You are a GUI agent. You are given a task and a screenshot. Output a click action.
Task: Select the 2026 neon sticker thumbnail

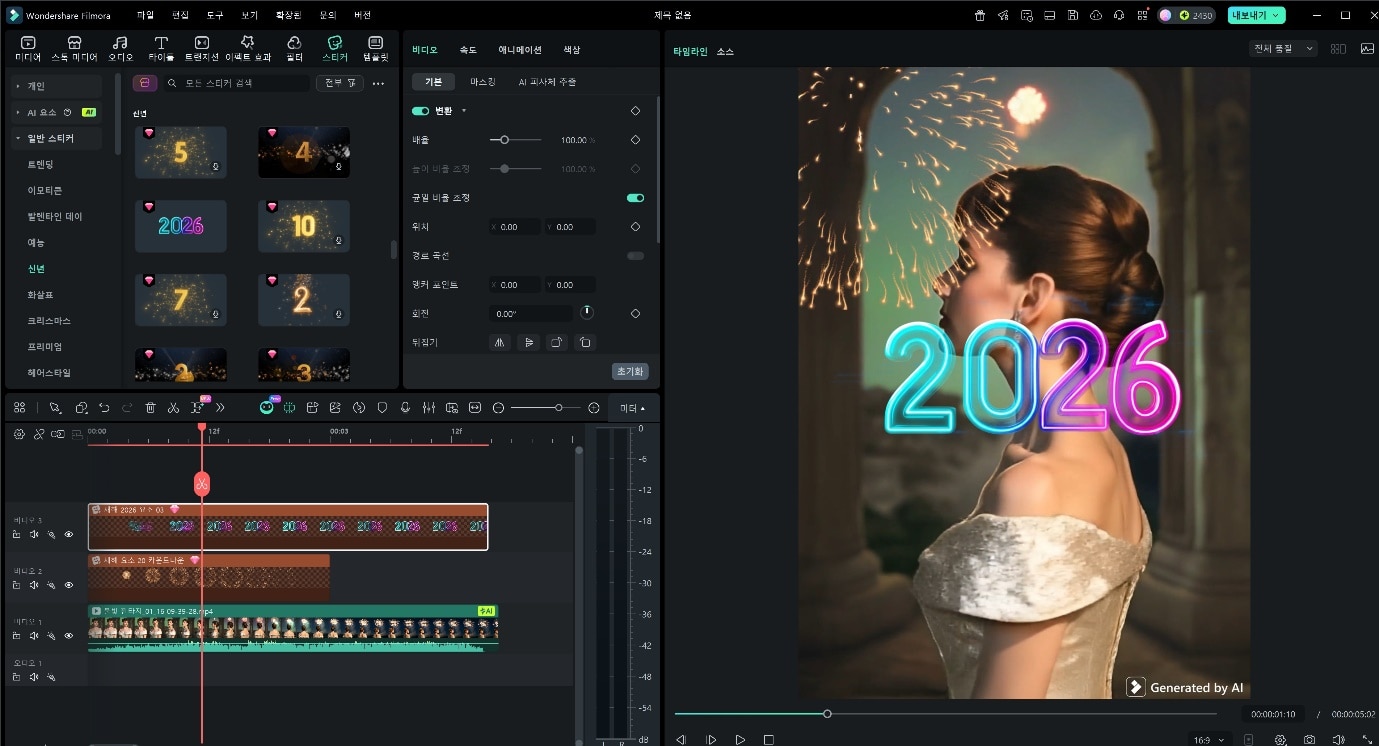tap(181, 226)
